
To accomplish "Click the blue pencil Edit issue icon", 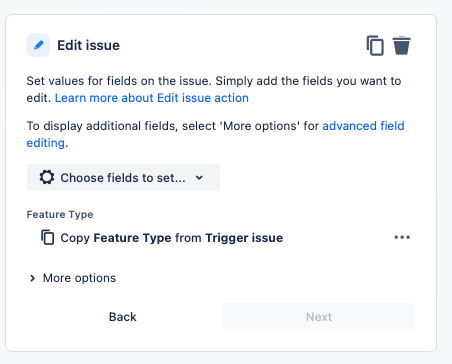I will (38, 45).
